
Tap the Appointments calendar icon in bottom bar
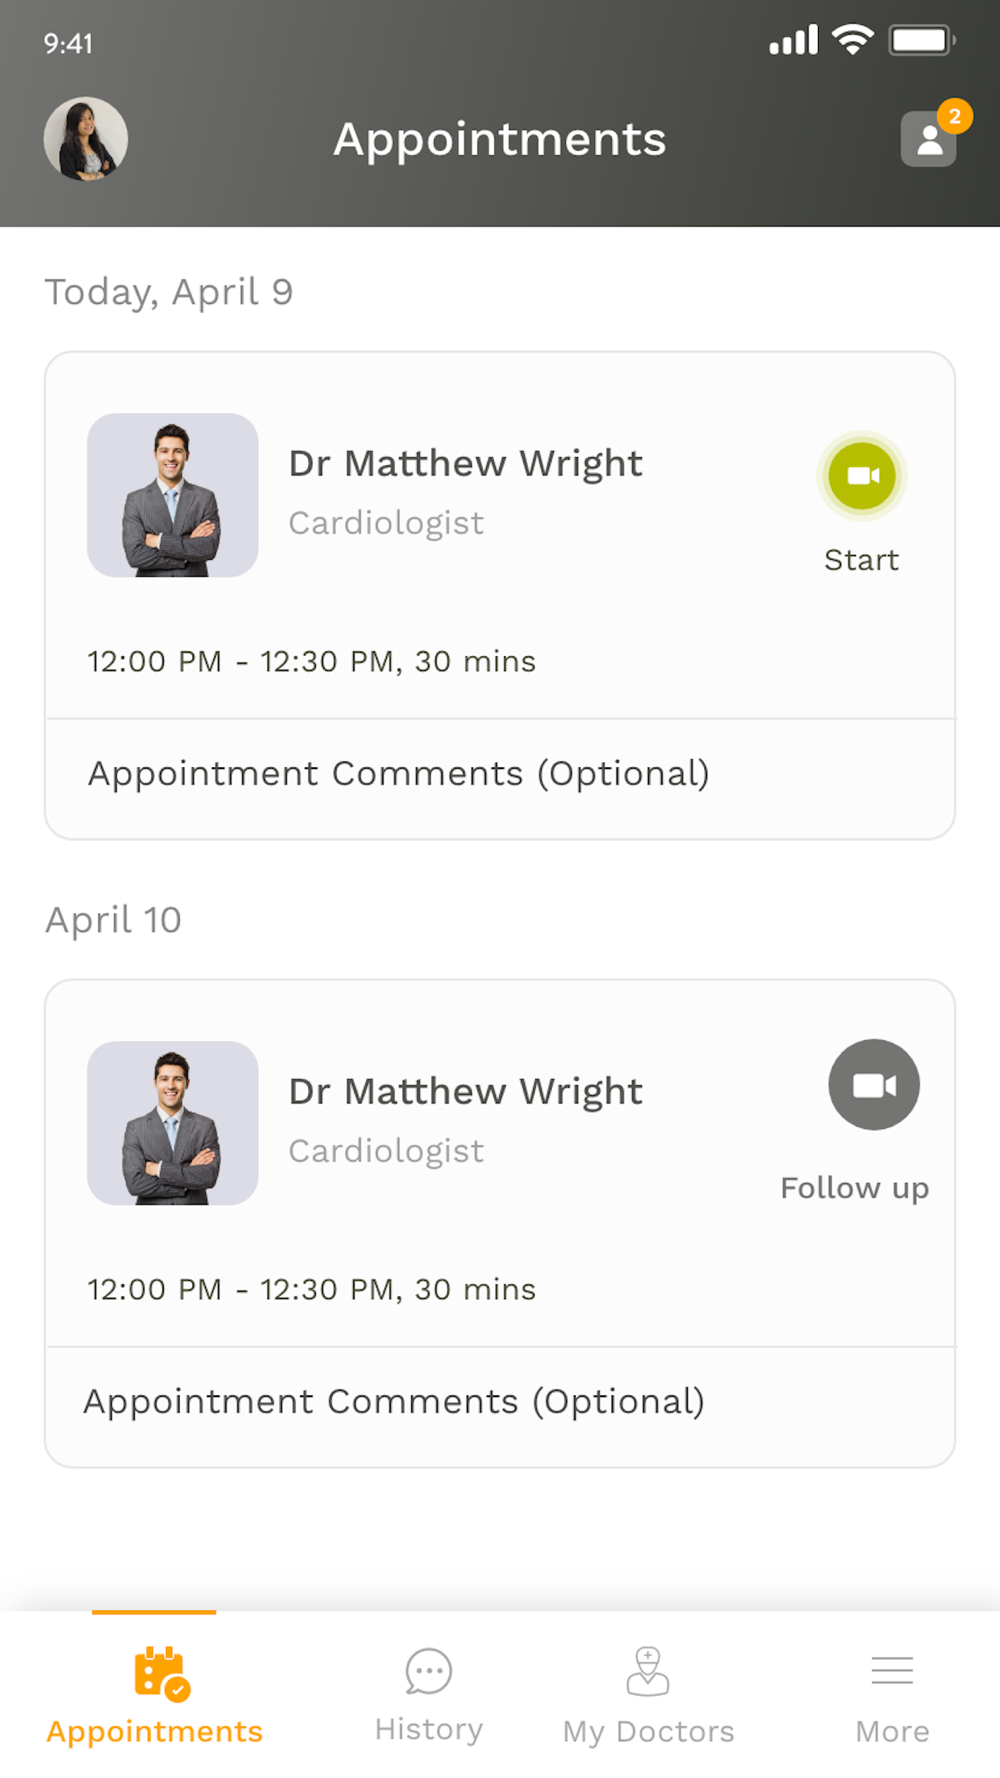pos(160,1672)
